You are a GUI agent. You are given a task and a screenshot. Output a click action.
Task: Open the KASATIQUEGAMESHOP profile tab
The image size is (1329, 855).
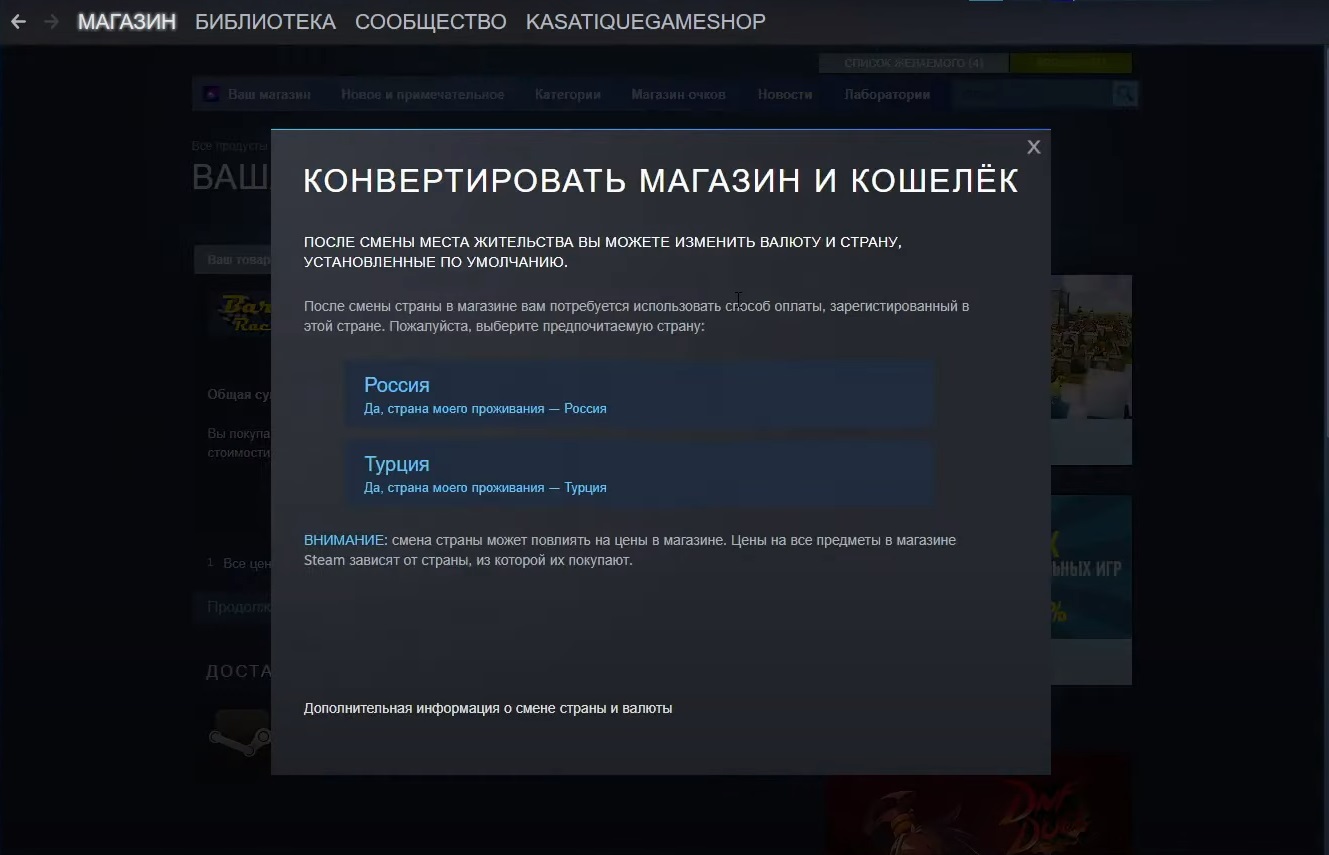(645, 22)
